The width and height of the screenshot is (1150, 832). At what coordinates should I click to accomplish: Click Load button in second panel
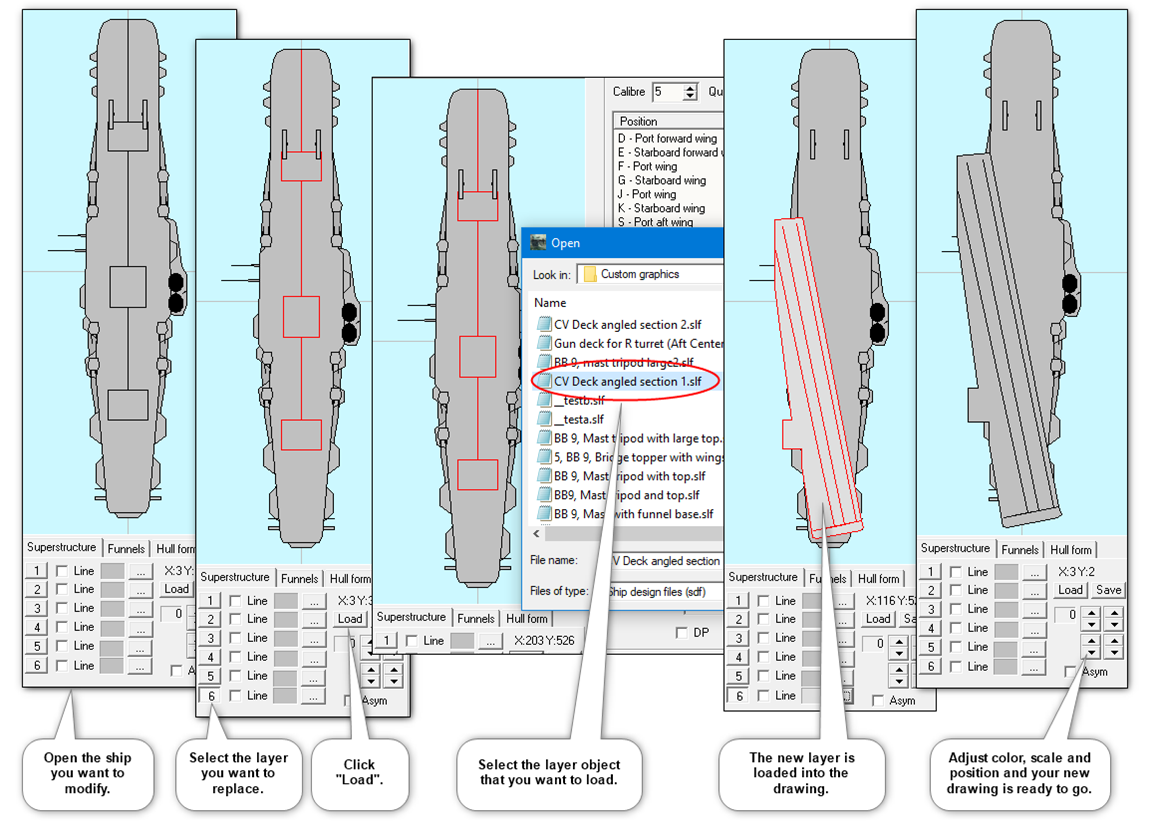coord(350,619)
